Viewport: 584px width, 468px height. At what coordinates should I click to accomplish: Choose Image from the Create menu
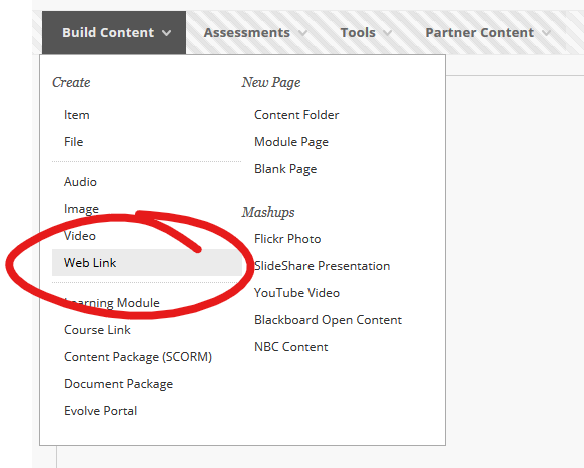(x=81, y=209)
